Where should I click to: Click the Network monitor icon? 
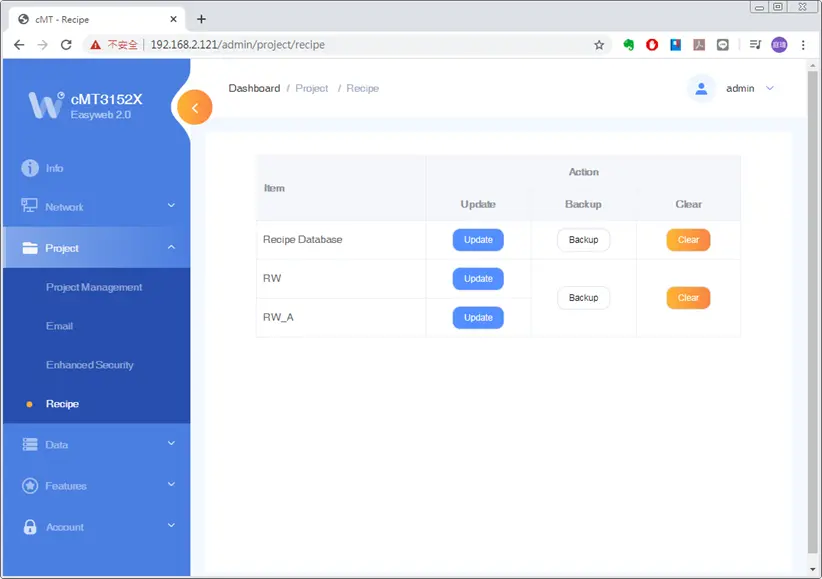29,206
